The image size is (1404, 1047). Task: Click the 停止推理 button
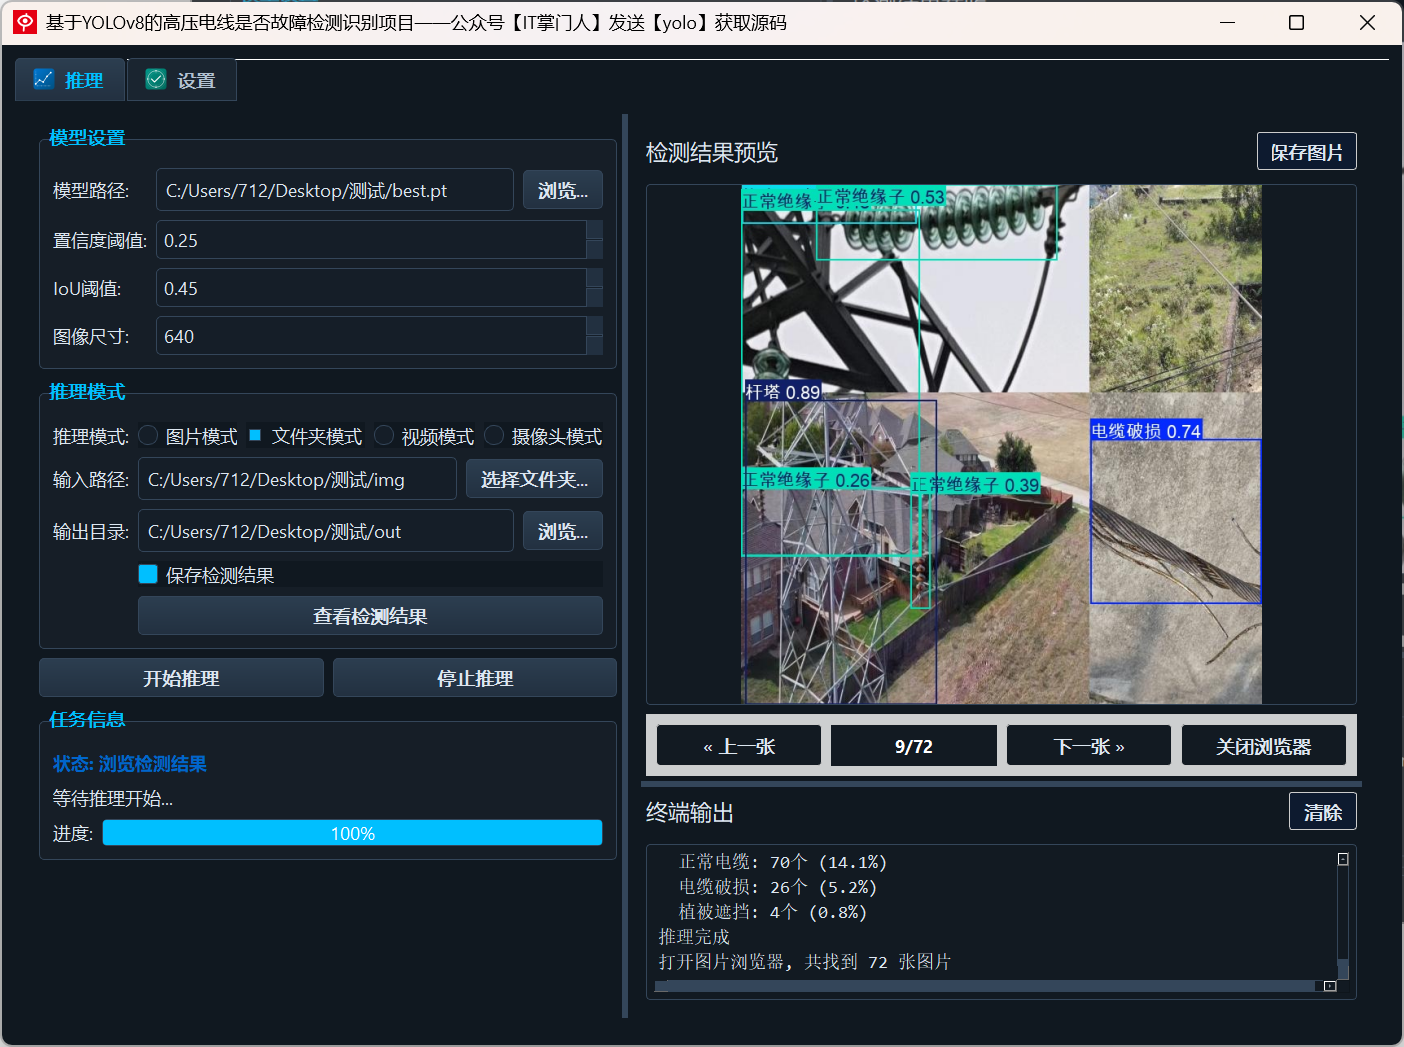pos(474,677)
